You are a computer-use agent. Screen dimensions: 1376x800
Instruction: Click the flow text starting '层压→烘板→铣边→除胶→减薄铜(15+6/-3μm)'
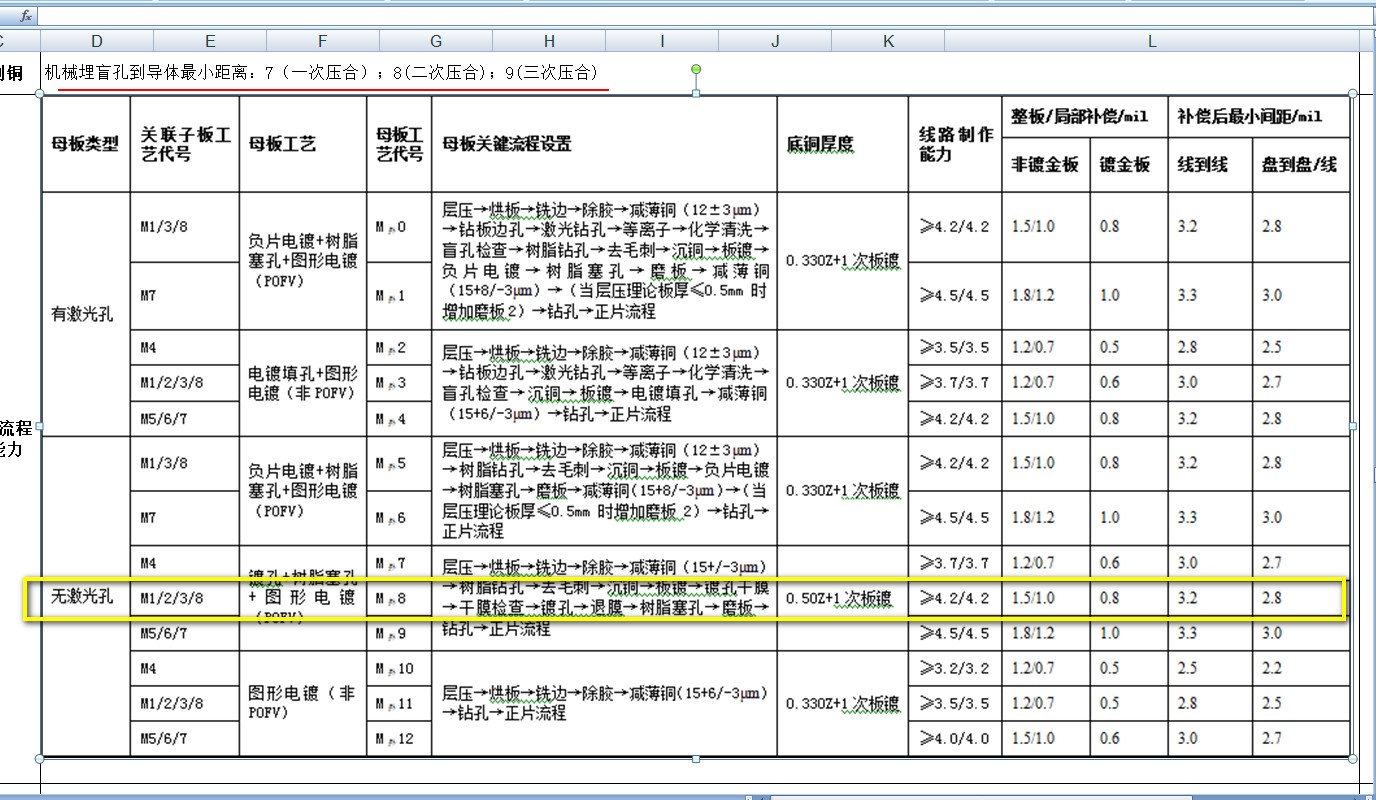click(604, 703)
